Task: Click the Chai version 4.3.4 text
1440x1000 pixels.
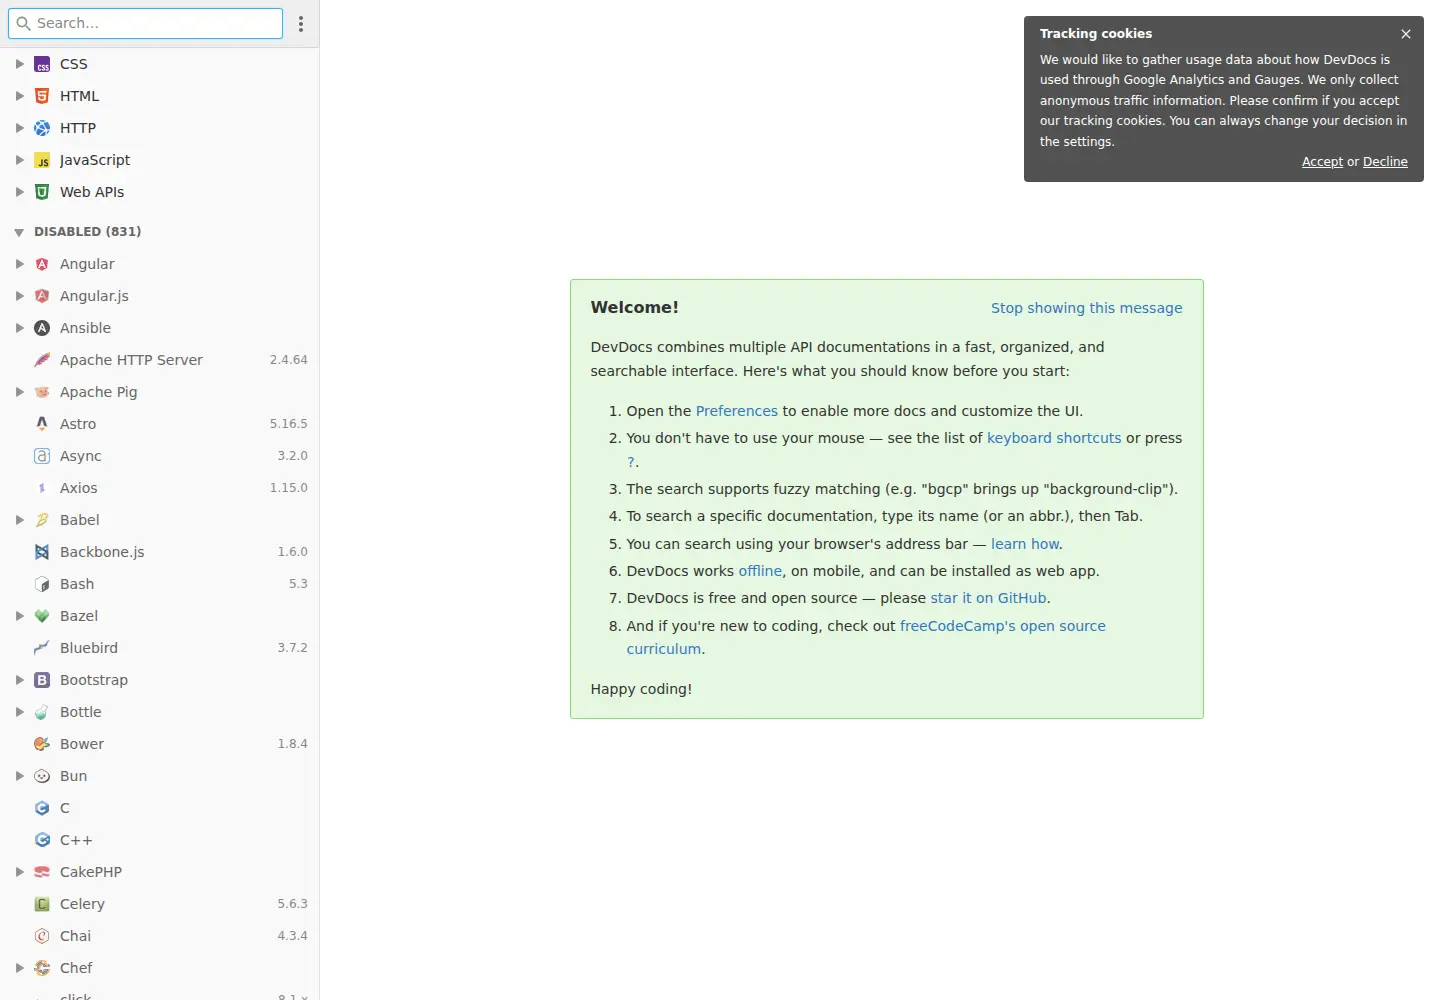Action: (x=292, y=936)
